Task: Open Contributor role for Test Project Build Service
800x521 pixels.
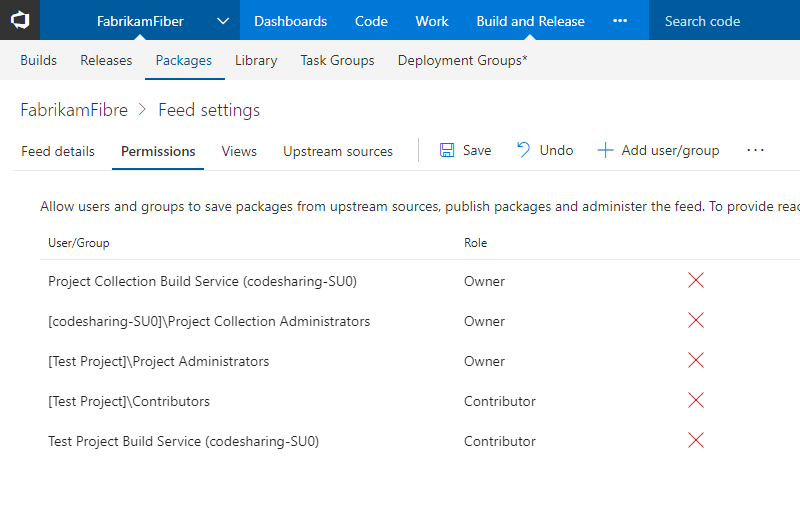Action: (499, 441)
